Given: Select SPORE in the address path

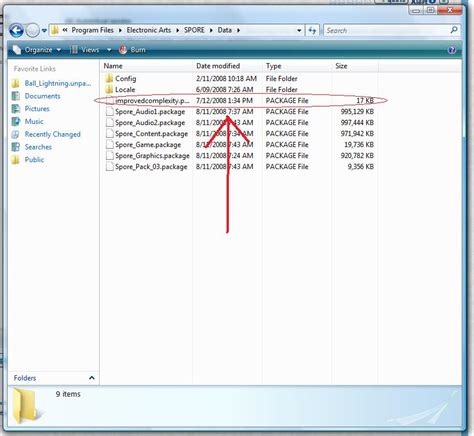Looking at the screenshot, I should point(194,30).
